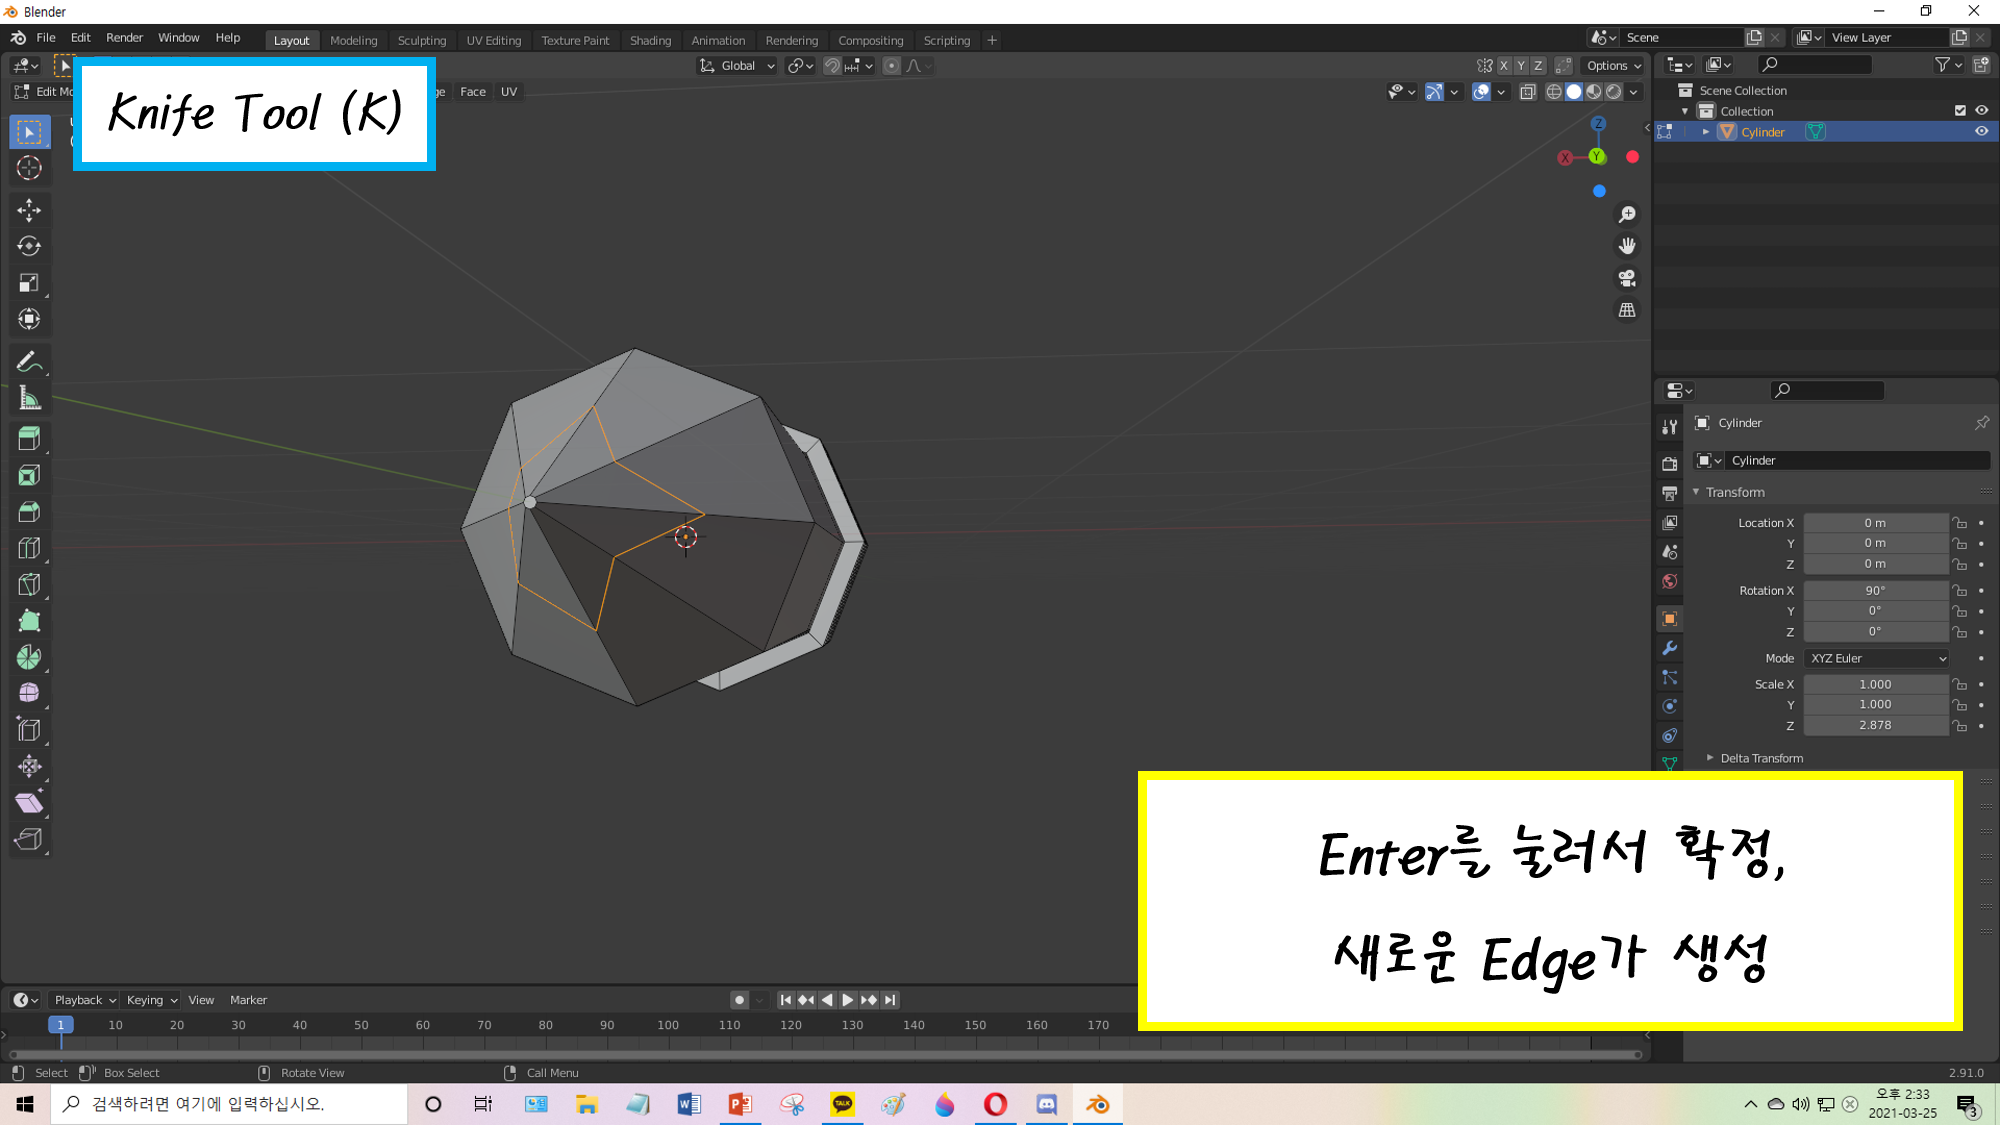The width and height of the screenshot is (2000, 1125).
Task: Select the Annotate pencil tool
Action: click(x=29, y=361)
